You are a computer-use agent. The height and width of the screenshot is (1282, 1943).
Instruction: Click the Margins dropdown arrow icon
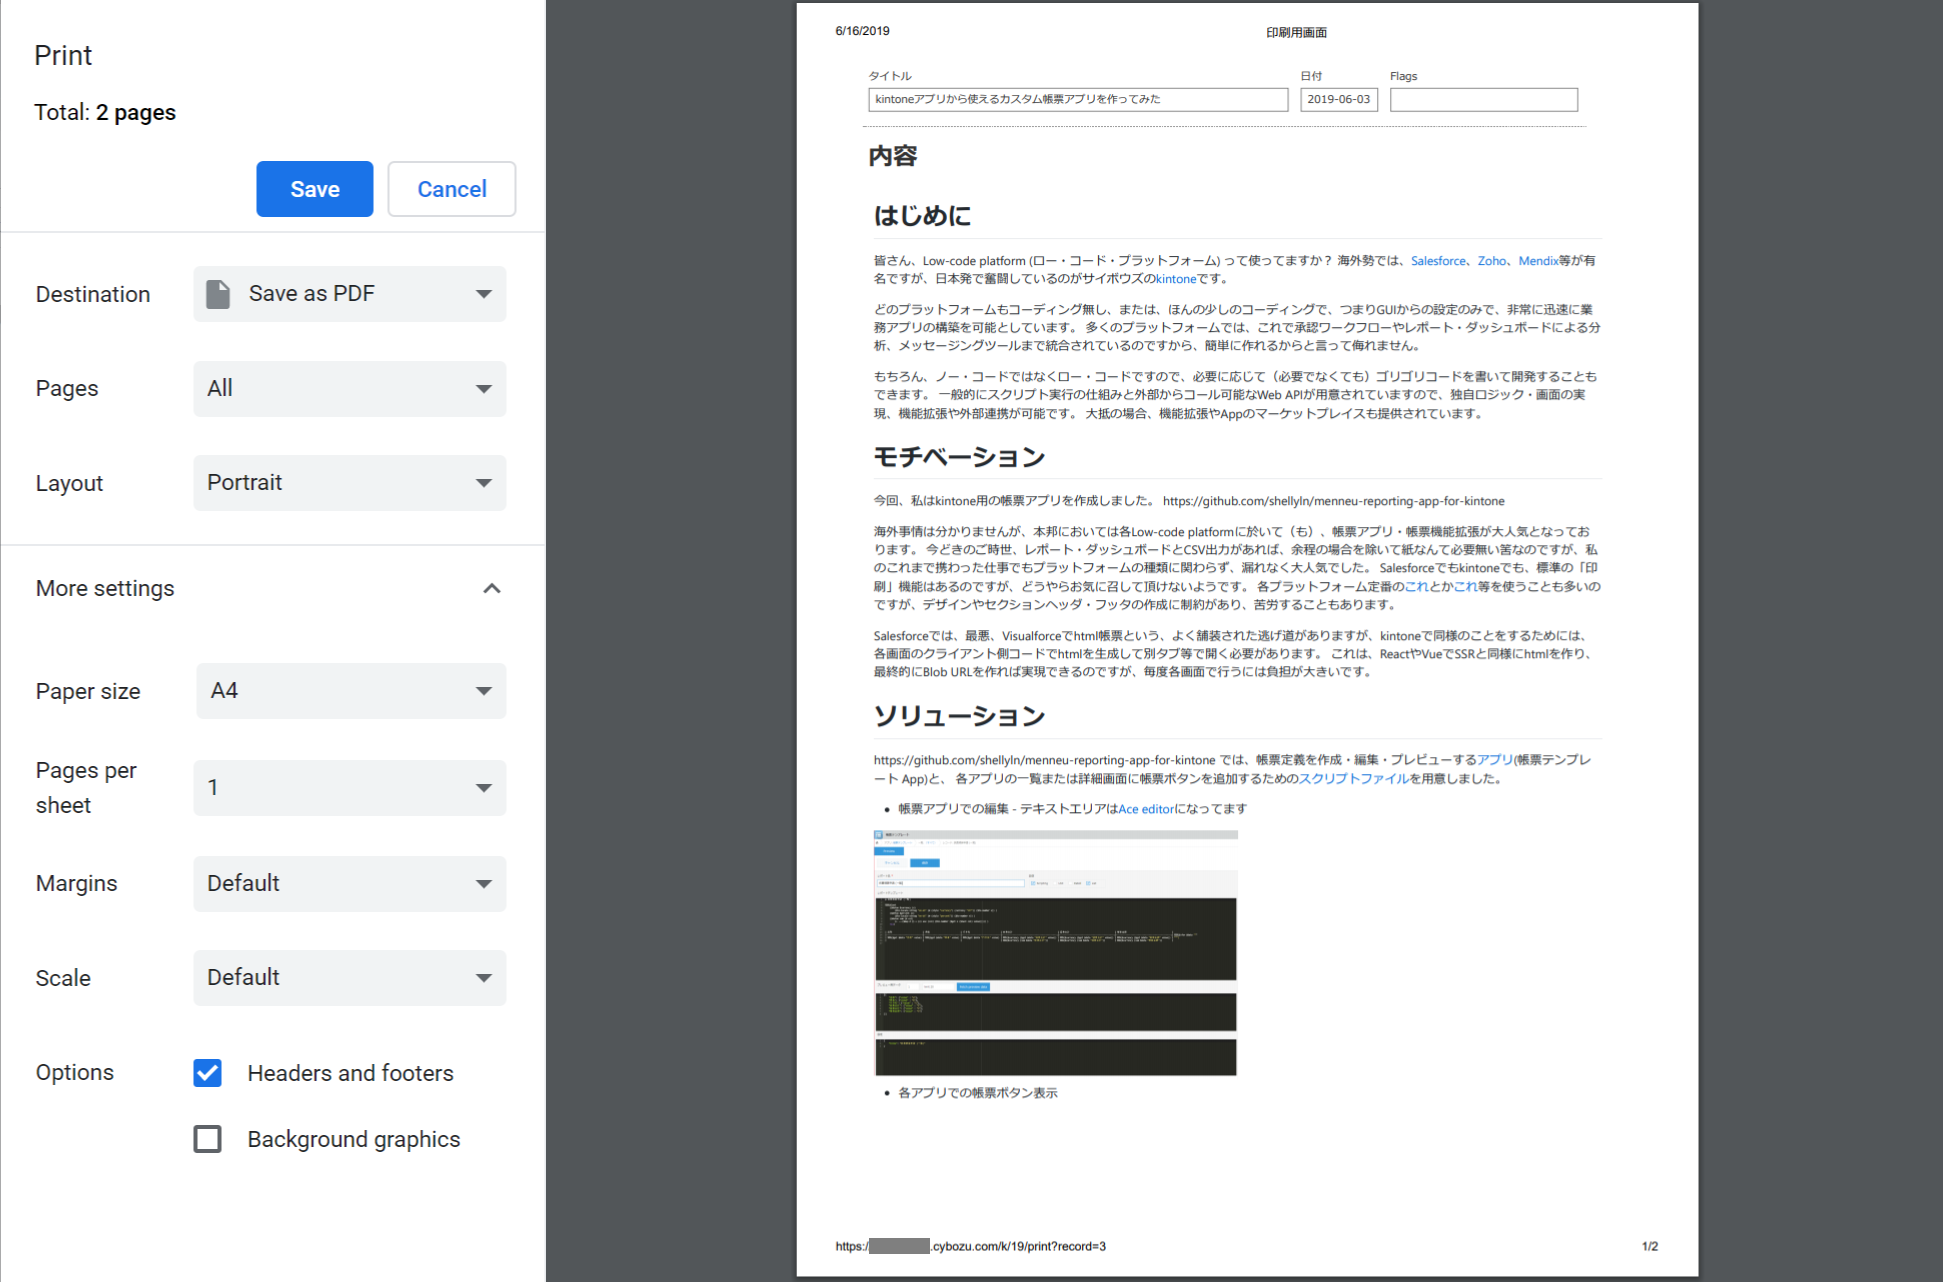(484, 884)
